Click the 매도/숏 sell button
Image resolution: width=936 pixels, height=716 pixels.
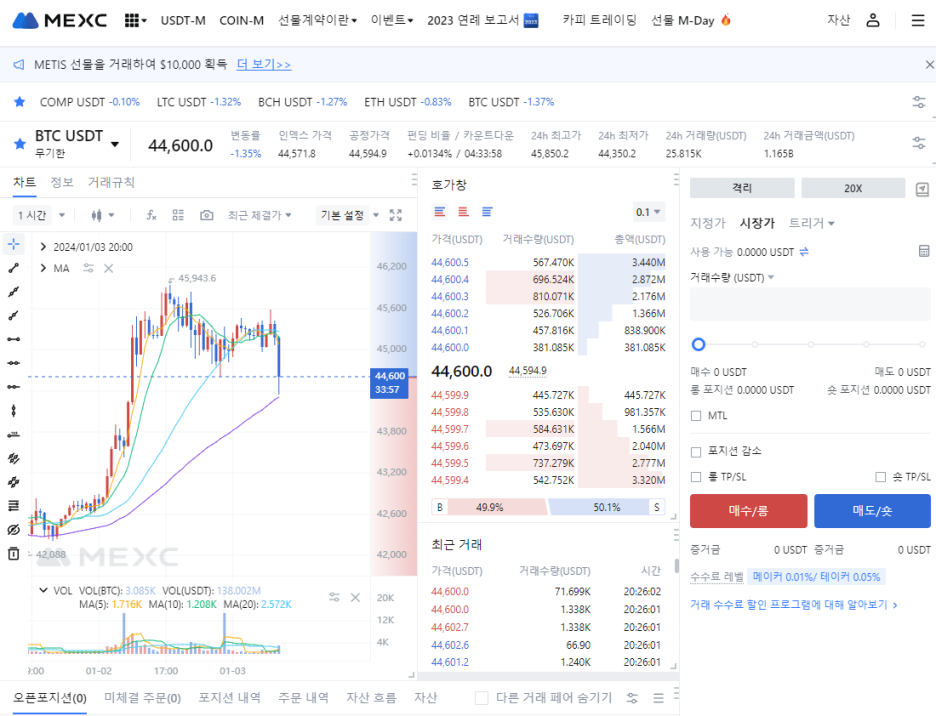[872, 511]
